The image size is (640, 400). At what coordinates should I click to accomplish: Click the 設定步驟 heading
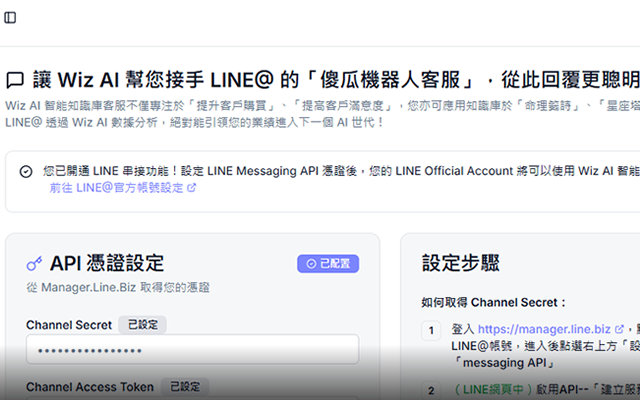tap(462, 263)
